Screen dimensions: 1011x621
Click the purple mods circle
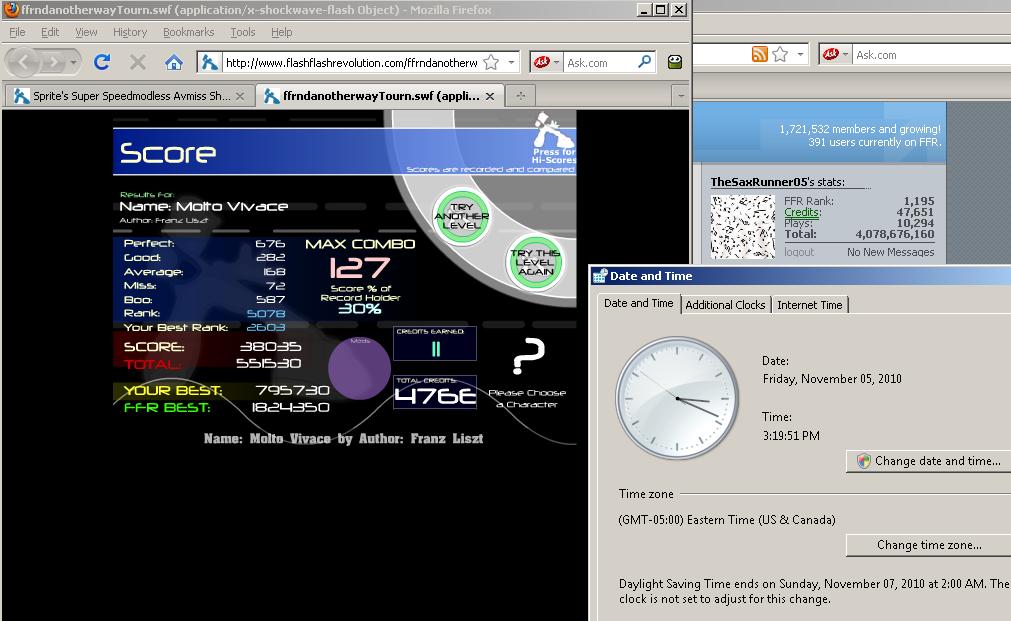359,368
